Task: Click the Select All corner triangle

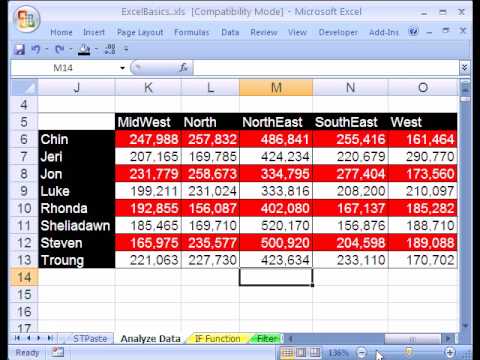Action: (25, 88)
